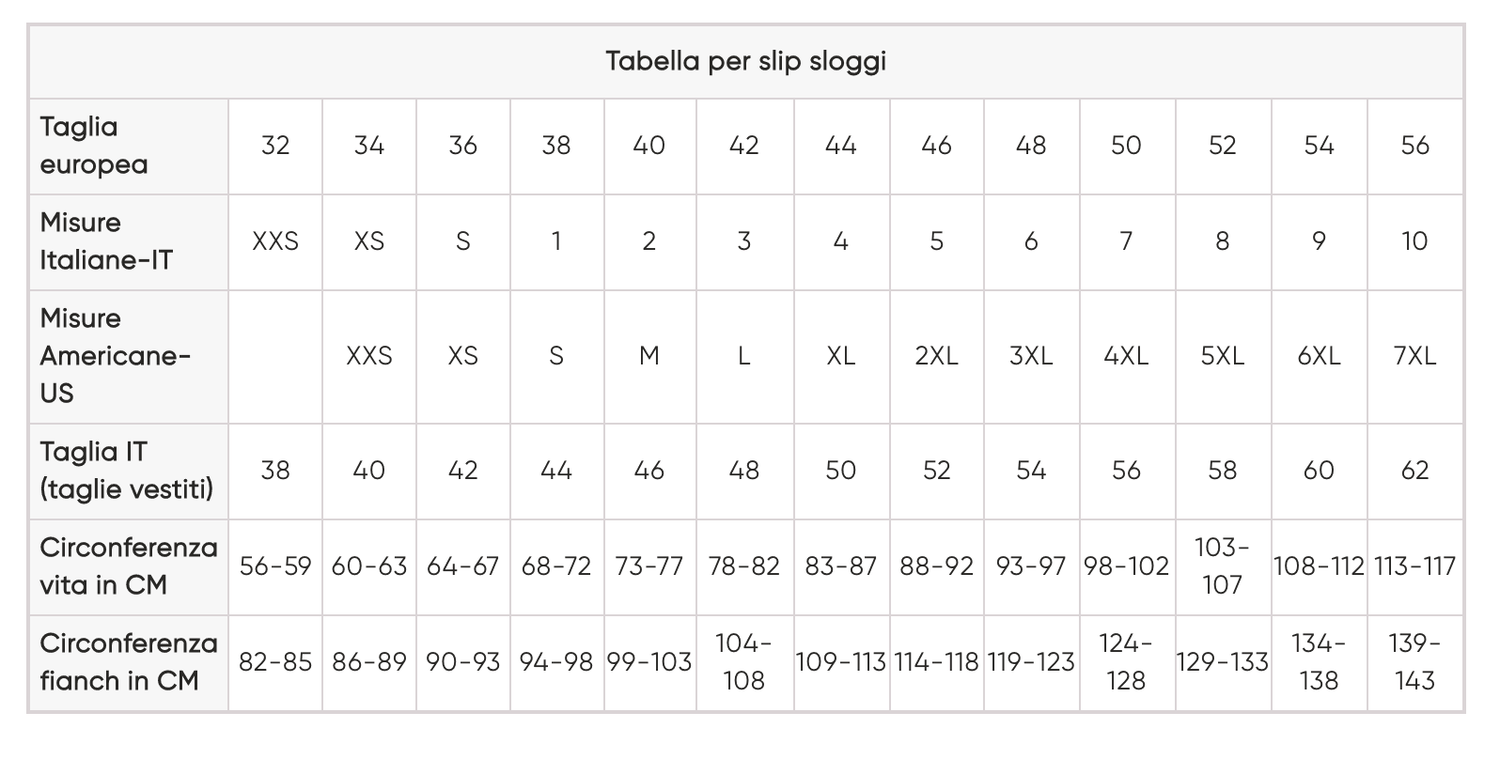Click the 'Tabella per slip sloggi' table title
Image resolution: width=1500 pixels, height=759 pixels.
(746, 62)
